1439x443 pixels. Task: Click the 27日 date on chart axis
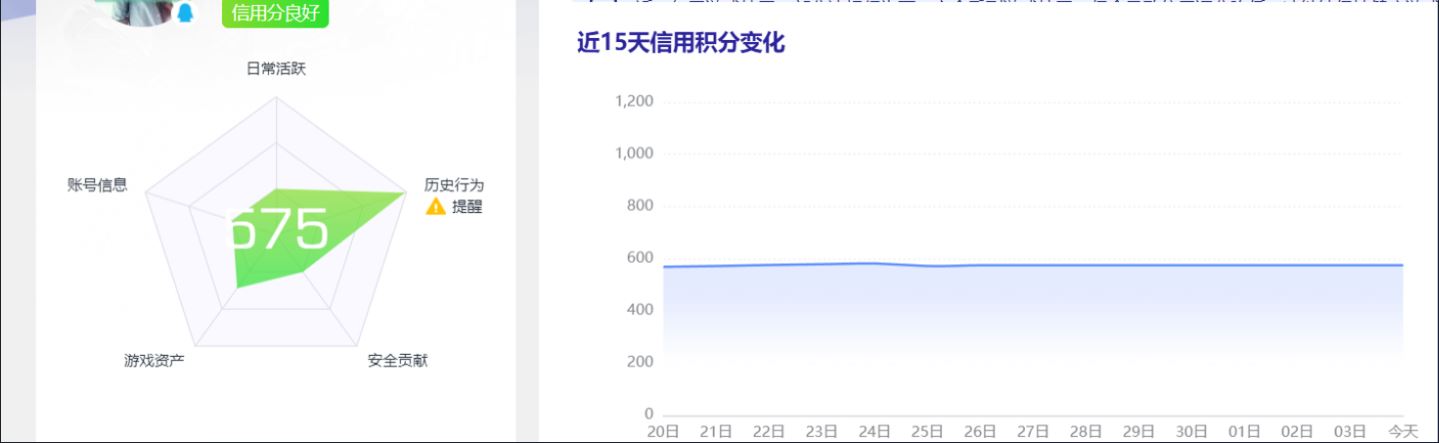pos(1033,431)
